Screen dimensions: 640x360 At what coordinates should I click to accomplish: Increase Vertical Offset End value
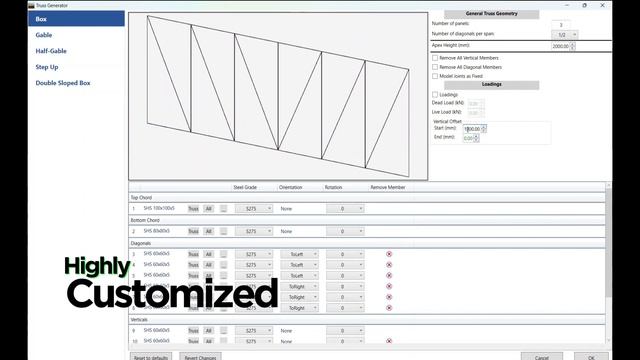[476, 136]
